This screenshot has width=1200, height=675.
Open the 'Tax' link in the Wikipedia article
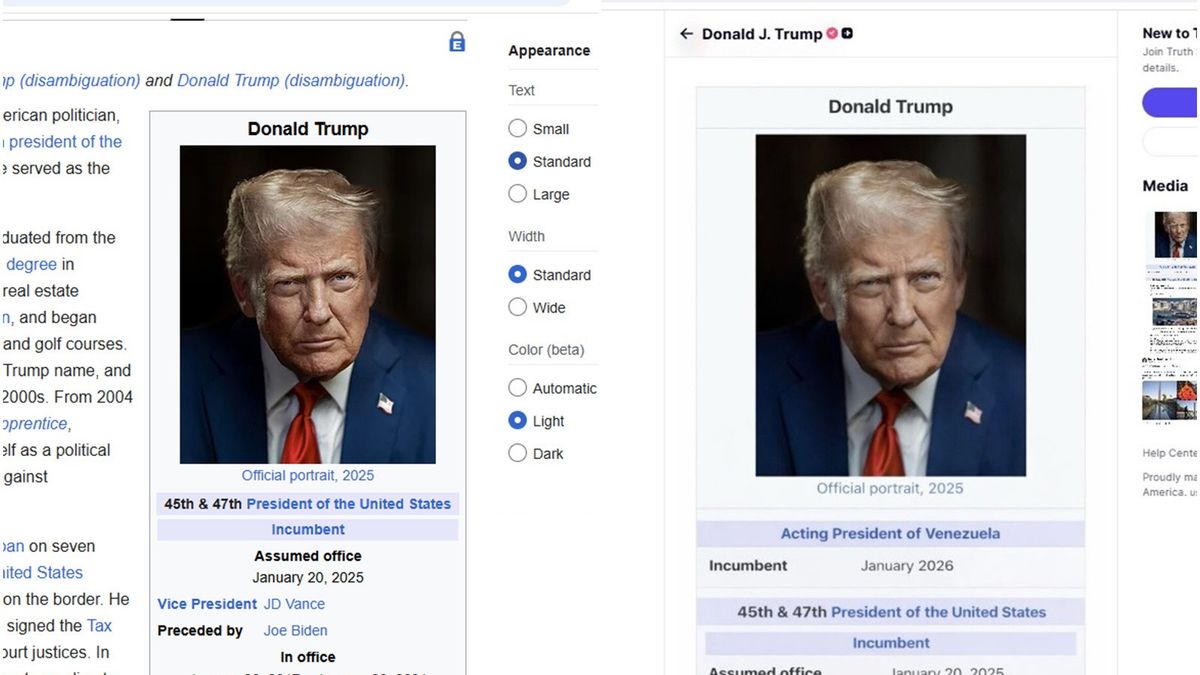(x=99, y=625)
